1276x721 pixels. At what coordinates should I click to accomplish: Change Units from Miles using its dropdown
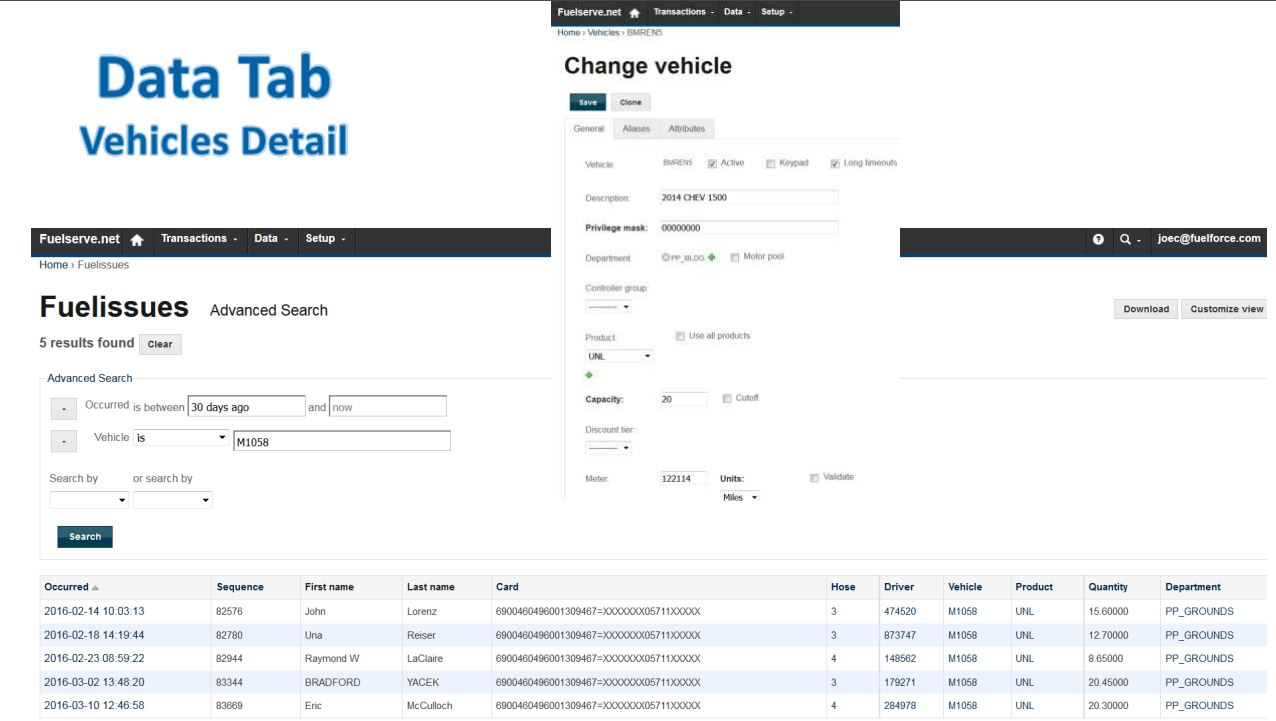(x=739, y=496)
